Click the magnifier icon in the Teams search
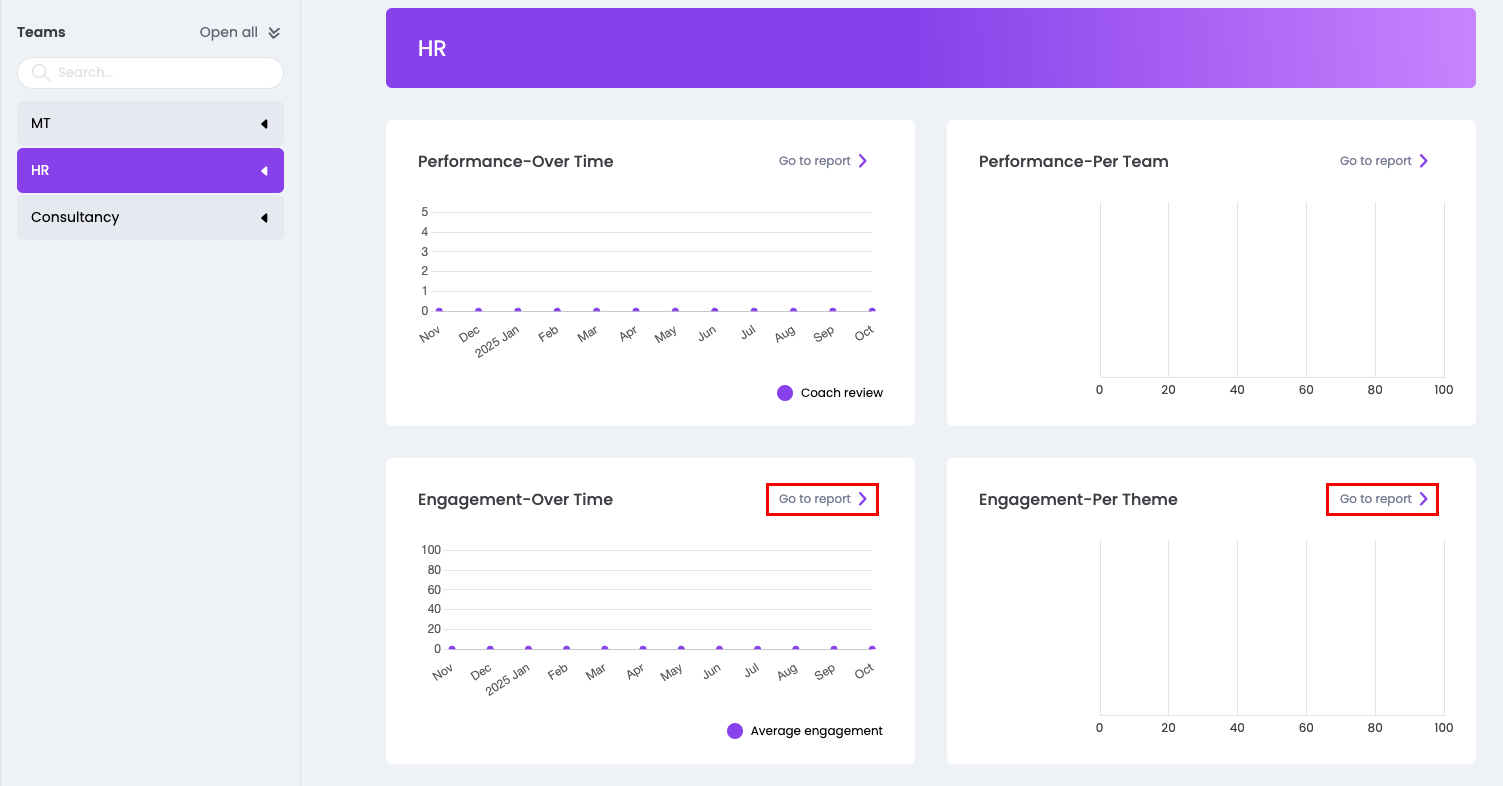 pyautogui.click(x=40, y=73)
